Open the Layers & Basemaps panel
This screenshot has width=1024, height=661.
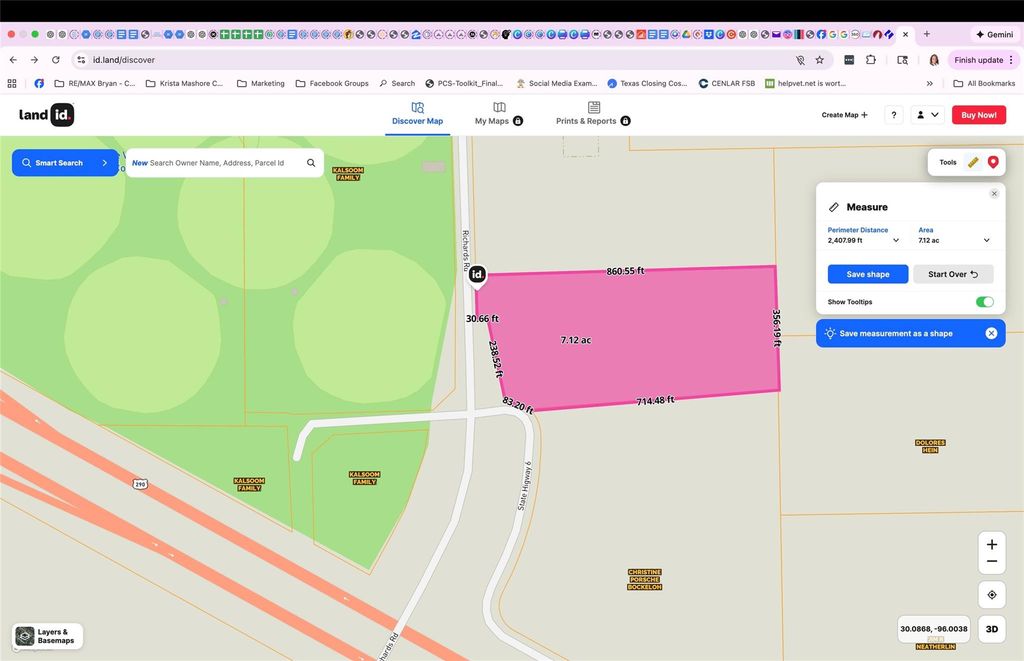[x=45, y=635]
